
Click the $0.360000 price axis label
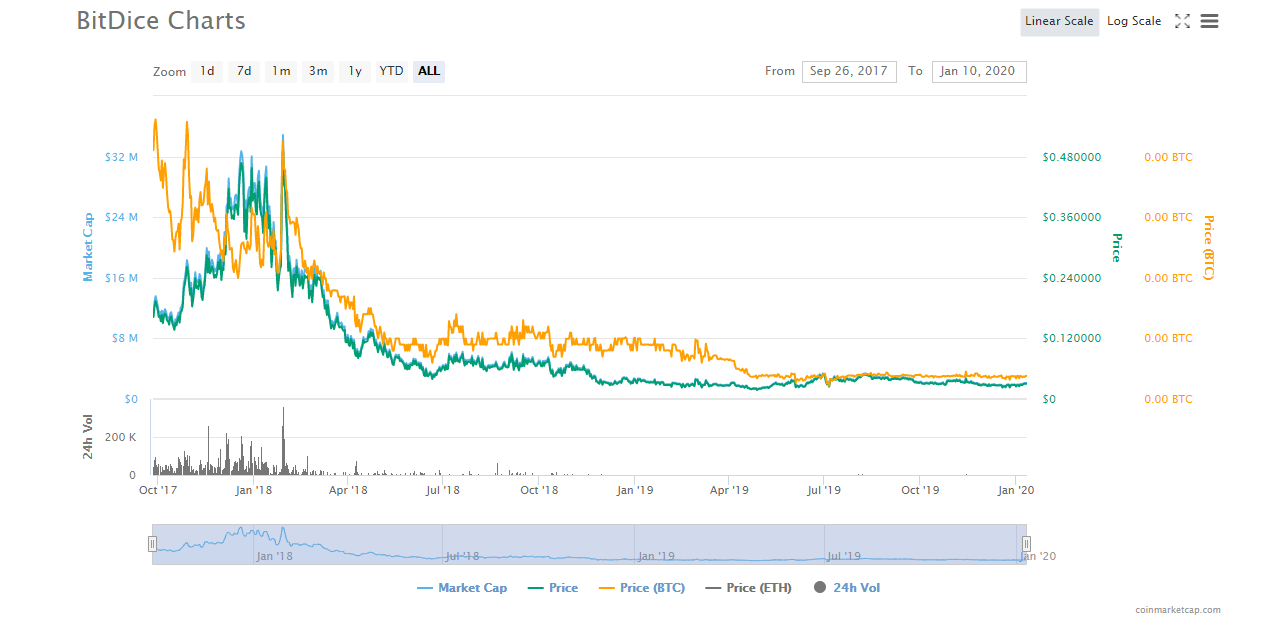(x=1072, y=217)
